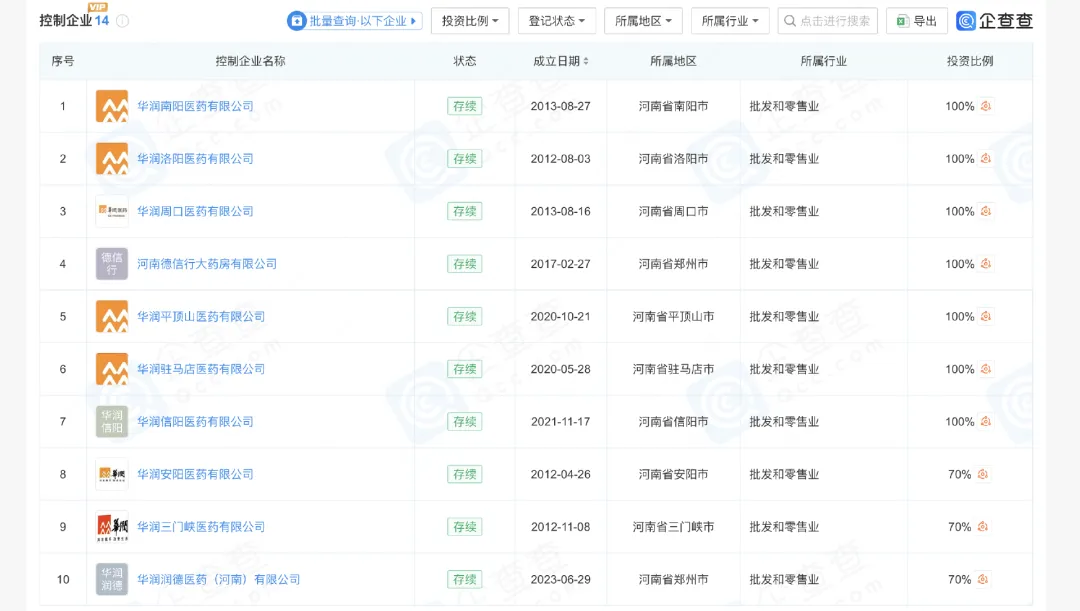Export the list with 导出 button

pyautogui.click(x=916, y=21)
